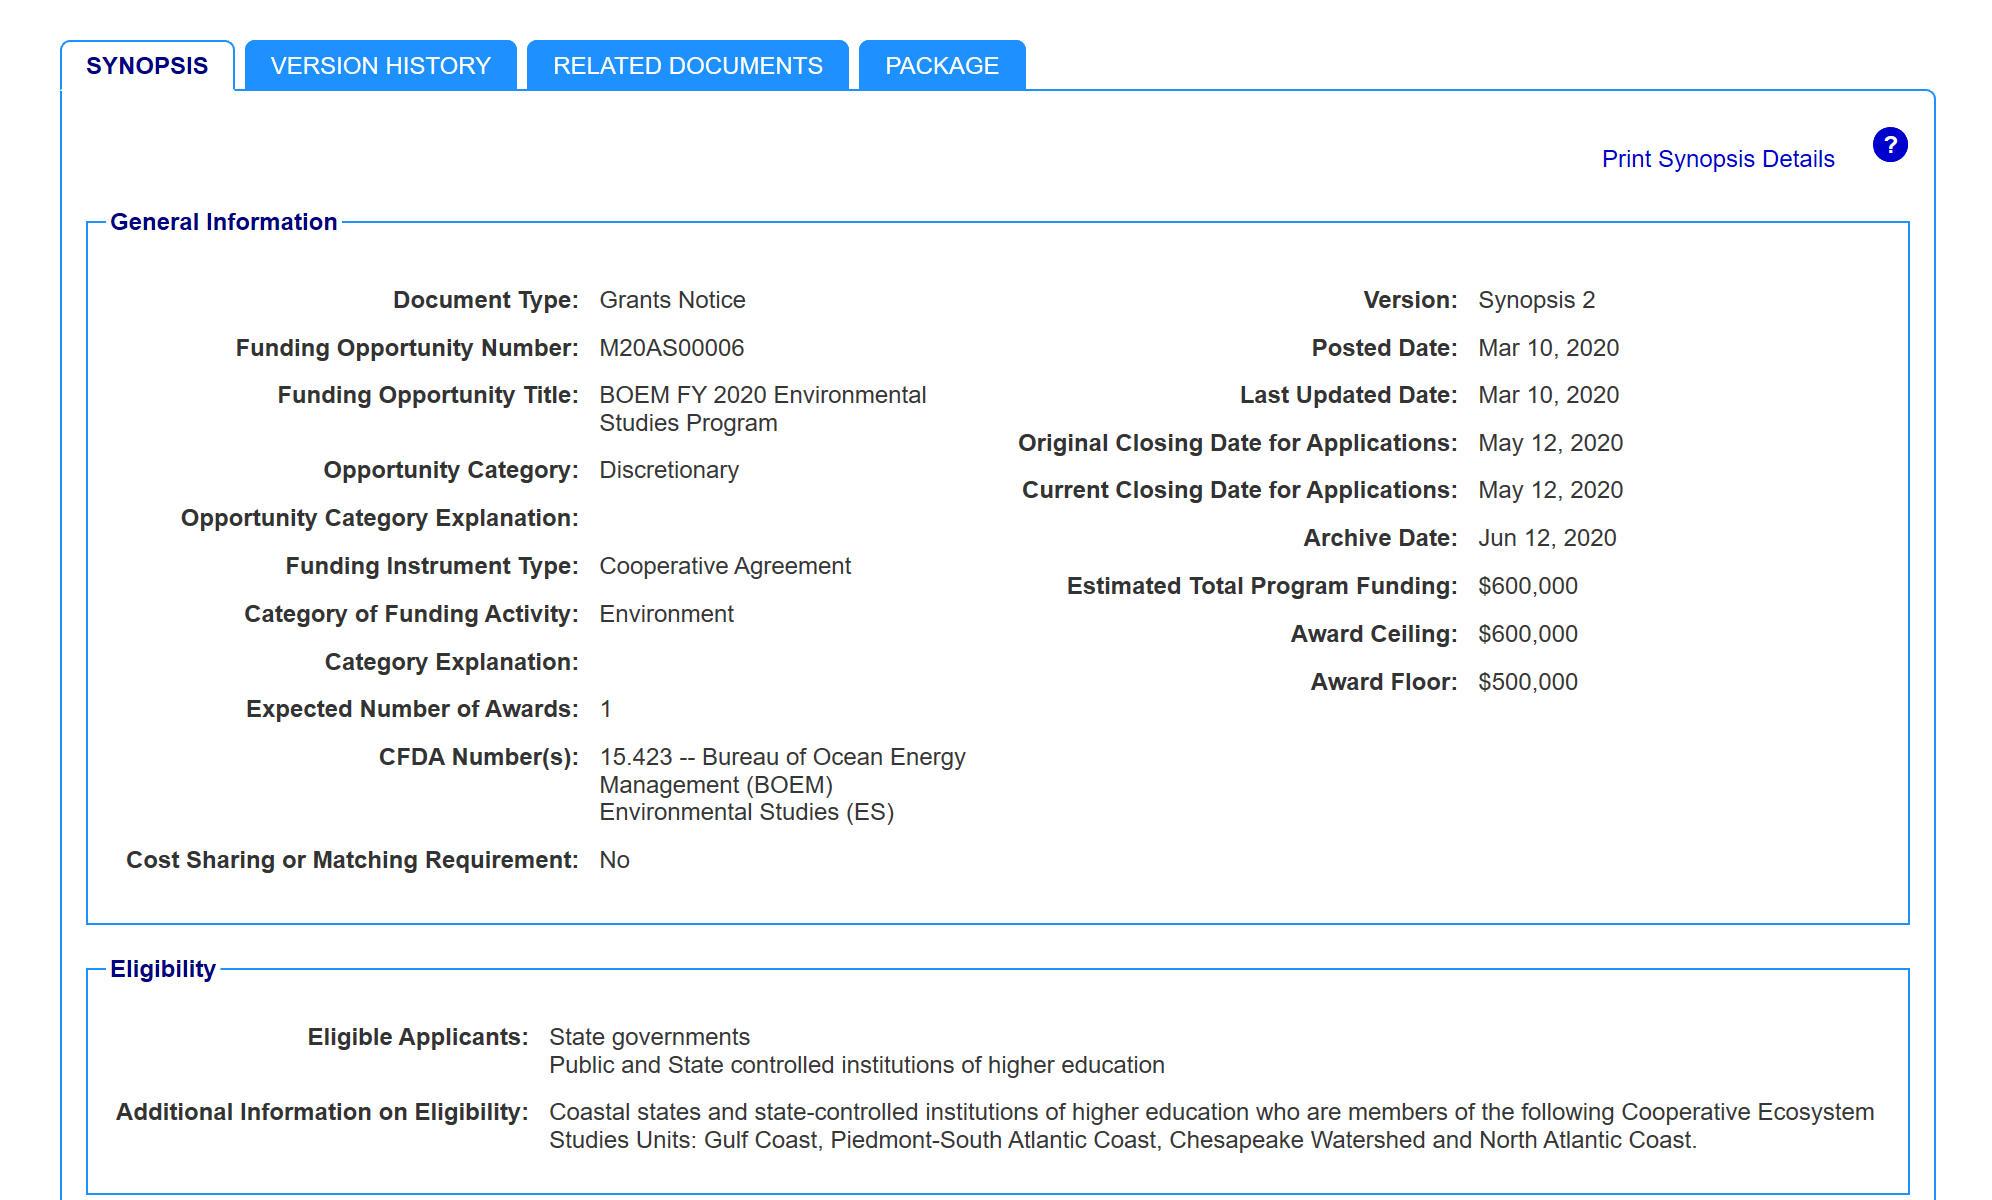
Task: Switch to the Synopsis tab
Action: coord(147,66)
